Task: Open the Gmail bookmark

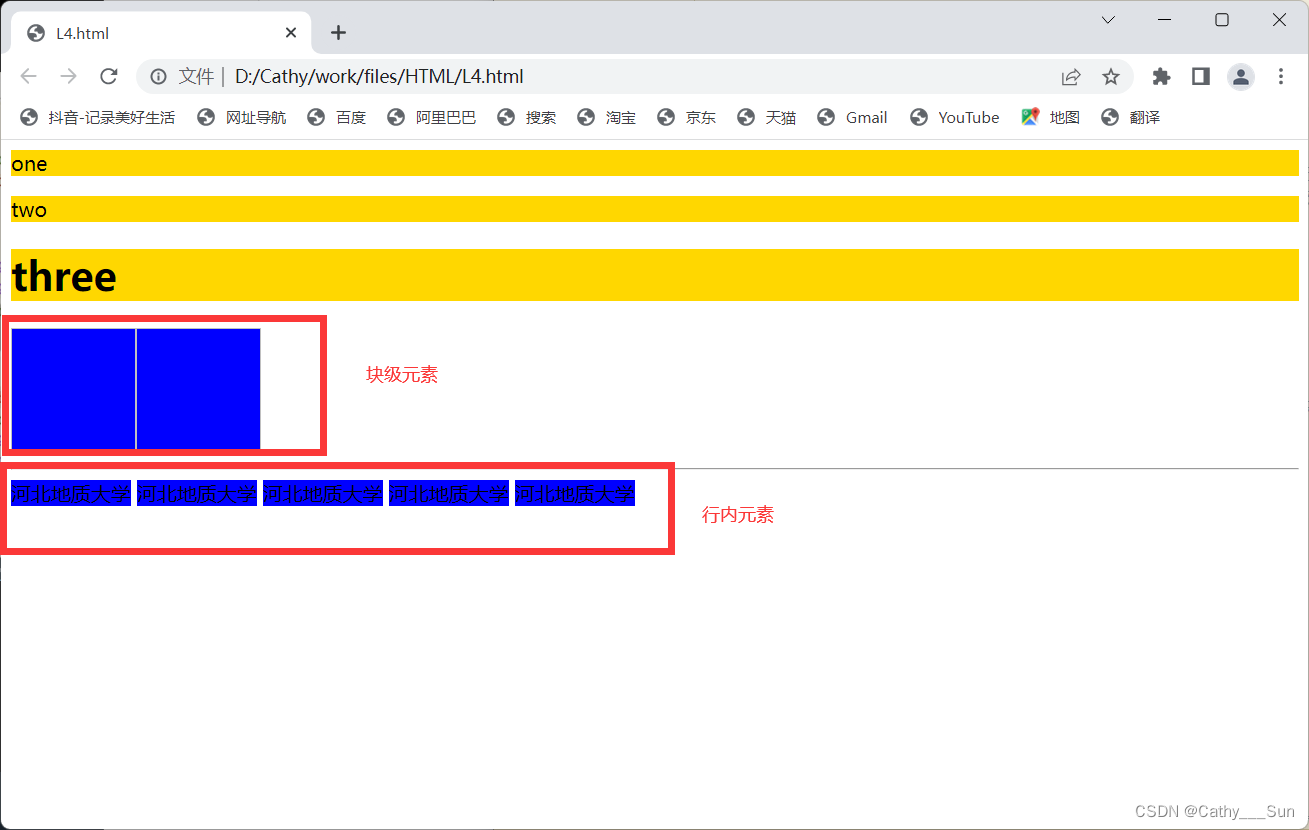Action: coord(852,118)
